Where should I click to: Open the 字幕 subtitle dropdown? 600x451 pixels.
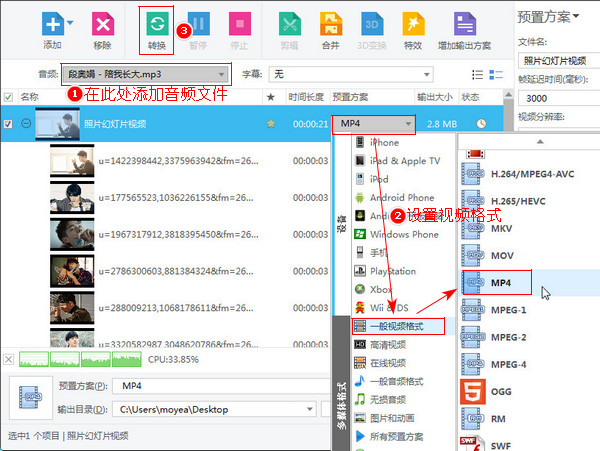click(351, 74)
